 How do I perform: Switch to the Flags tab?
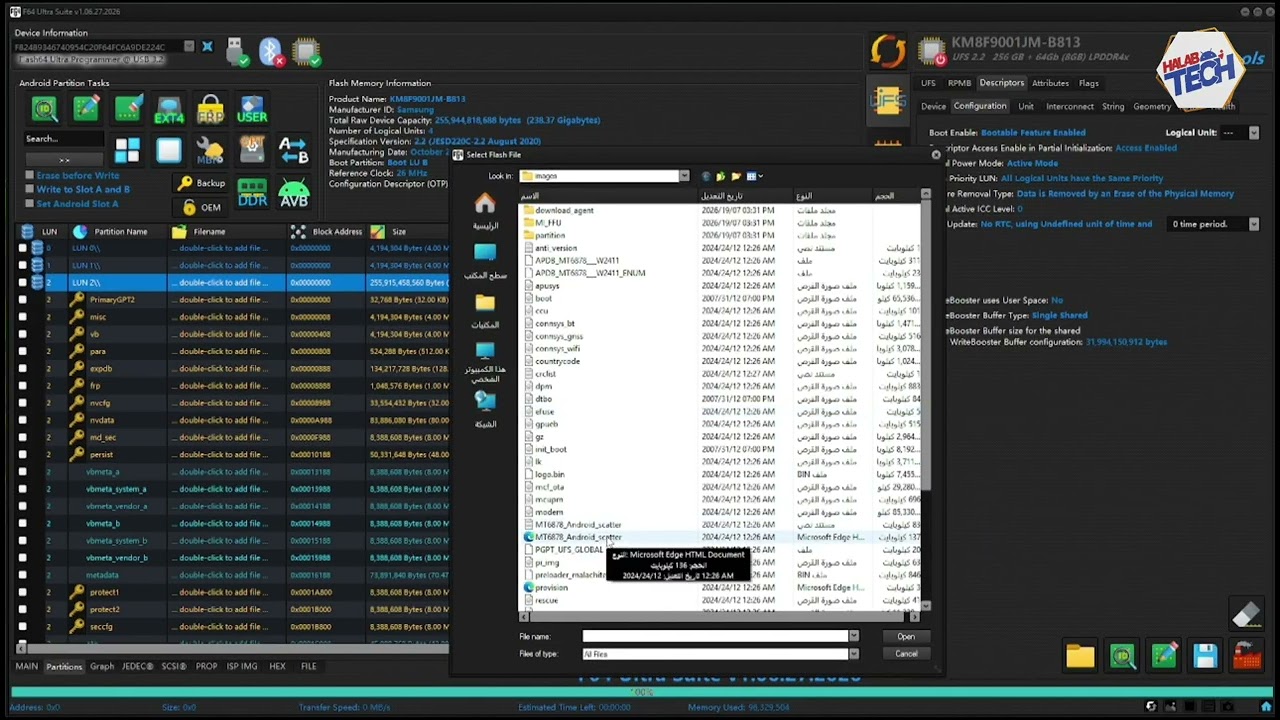1089,83
